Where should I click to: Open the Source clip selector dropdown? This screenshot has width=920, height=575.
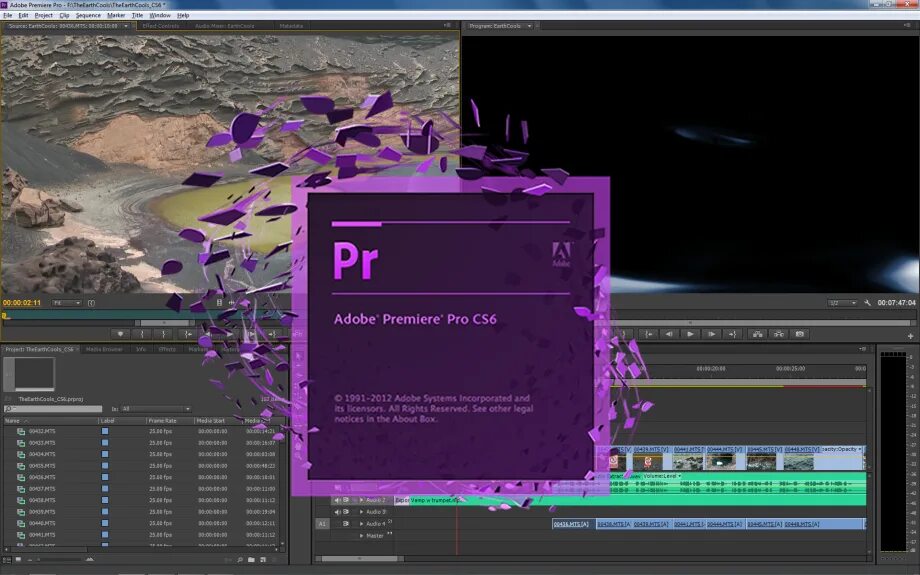click(x=126, y=26)
